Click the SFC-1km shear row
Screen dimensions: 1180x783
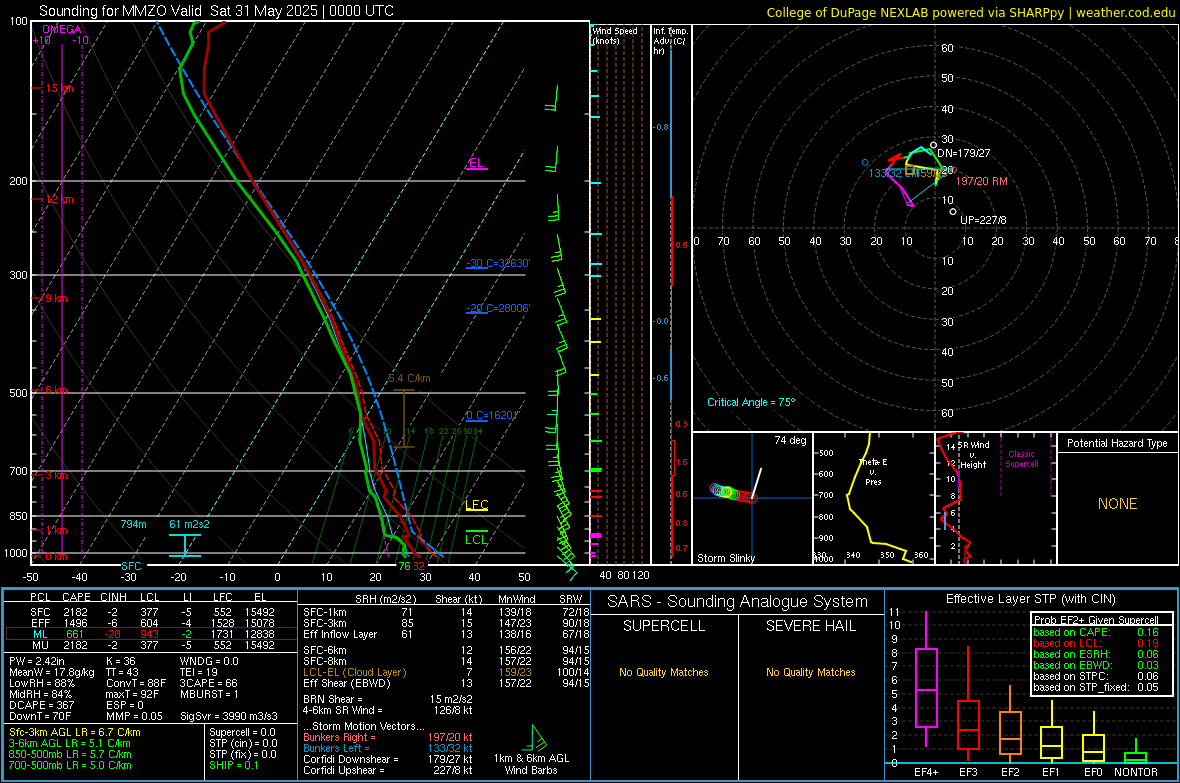(x=446, y=612)
